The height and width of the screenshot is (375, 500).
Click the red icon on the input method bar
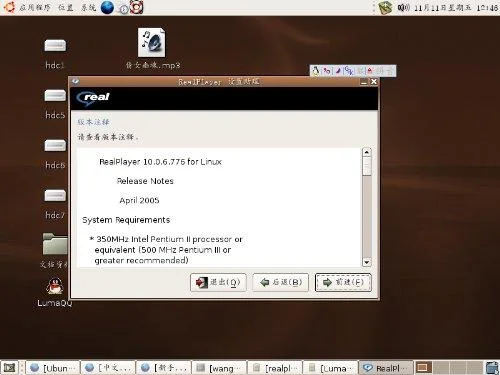tap(370, 71)
